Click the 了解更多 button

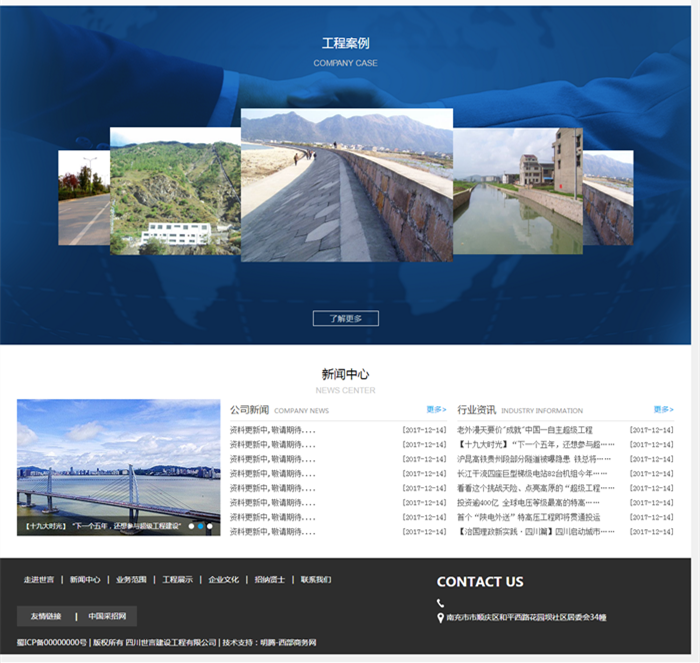click(345, 319)
